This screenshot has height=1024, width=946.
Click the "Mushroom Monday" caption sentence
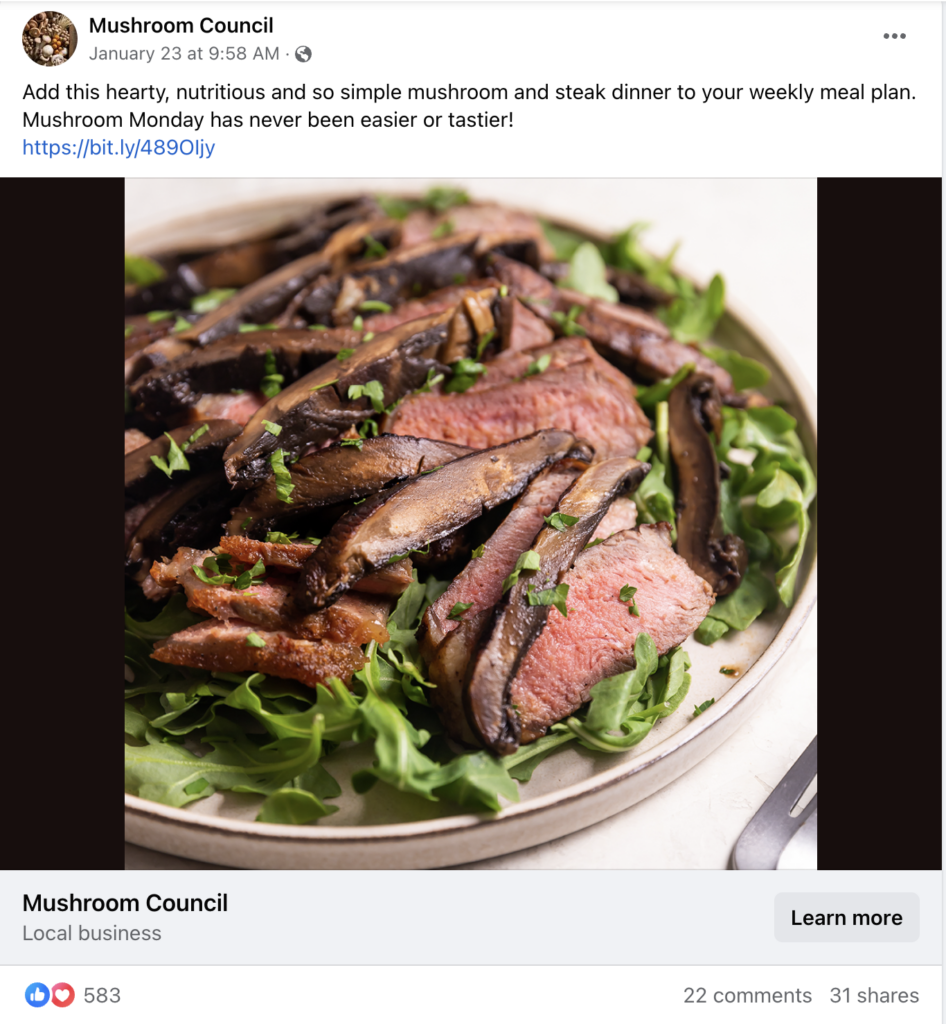pyautogui.click(x=267, y=121)
